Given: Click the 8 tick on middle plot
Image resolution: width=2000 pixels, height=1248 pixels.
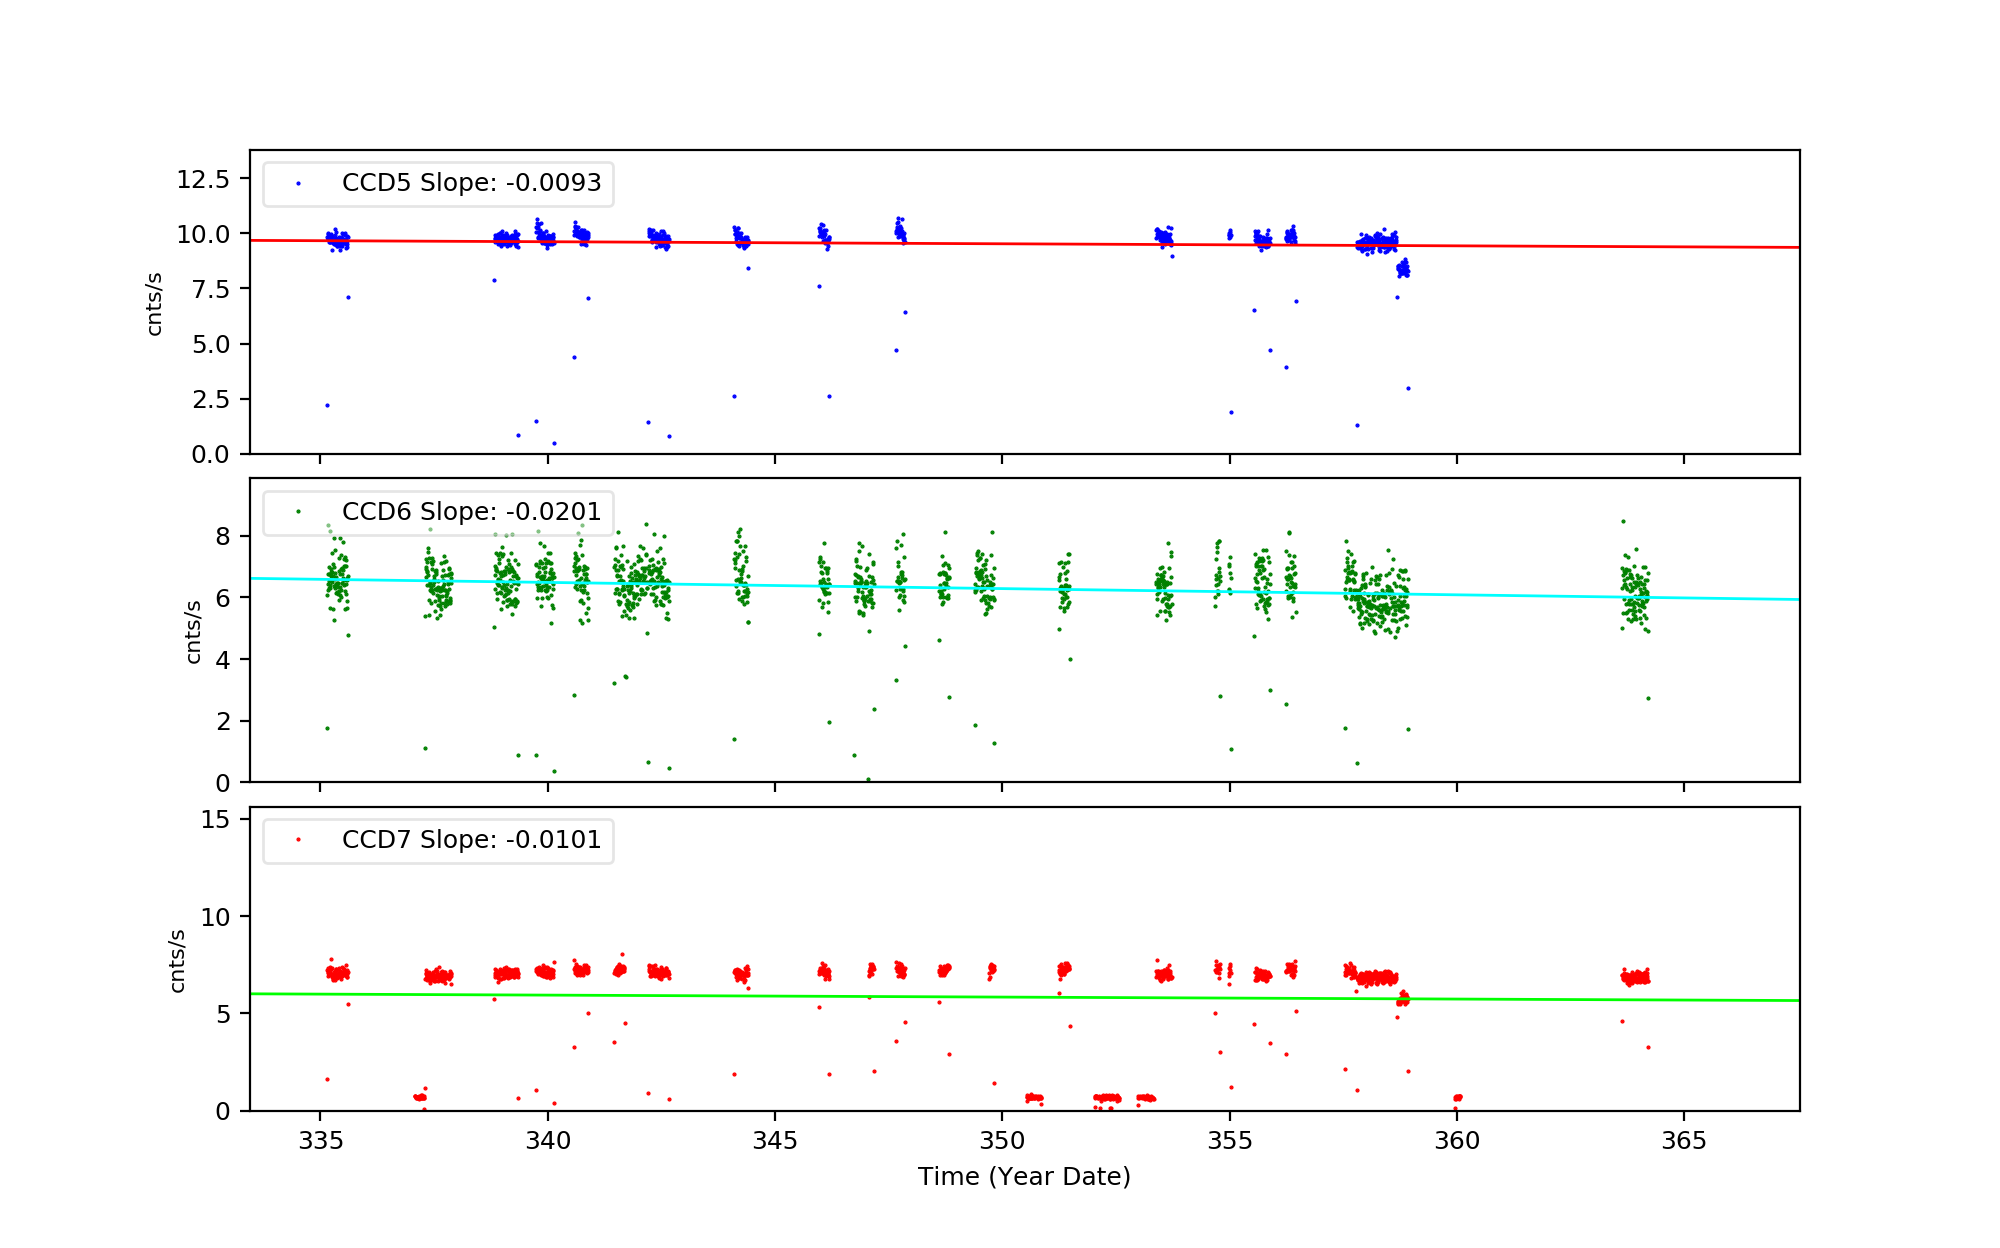Looking at the screenshot, I should 222,536.
